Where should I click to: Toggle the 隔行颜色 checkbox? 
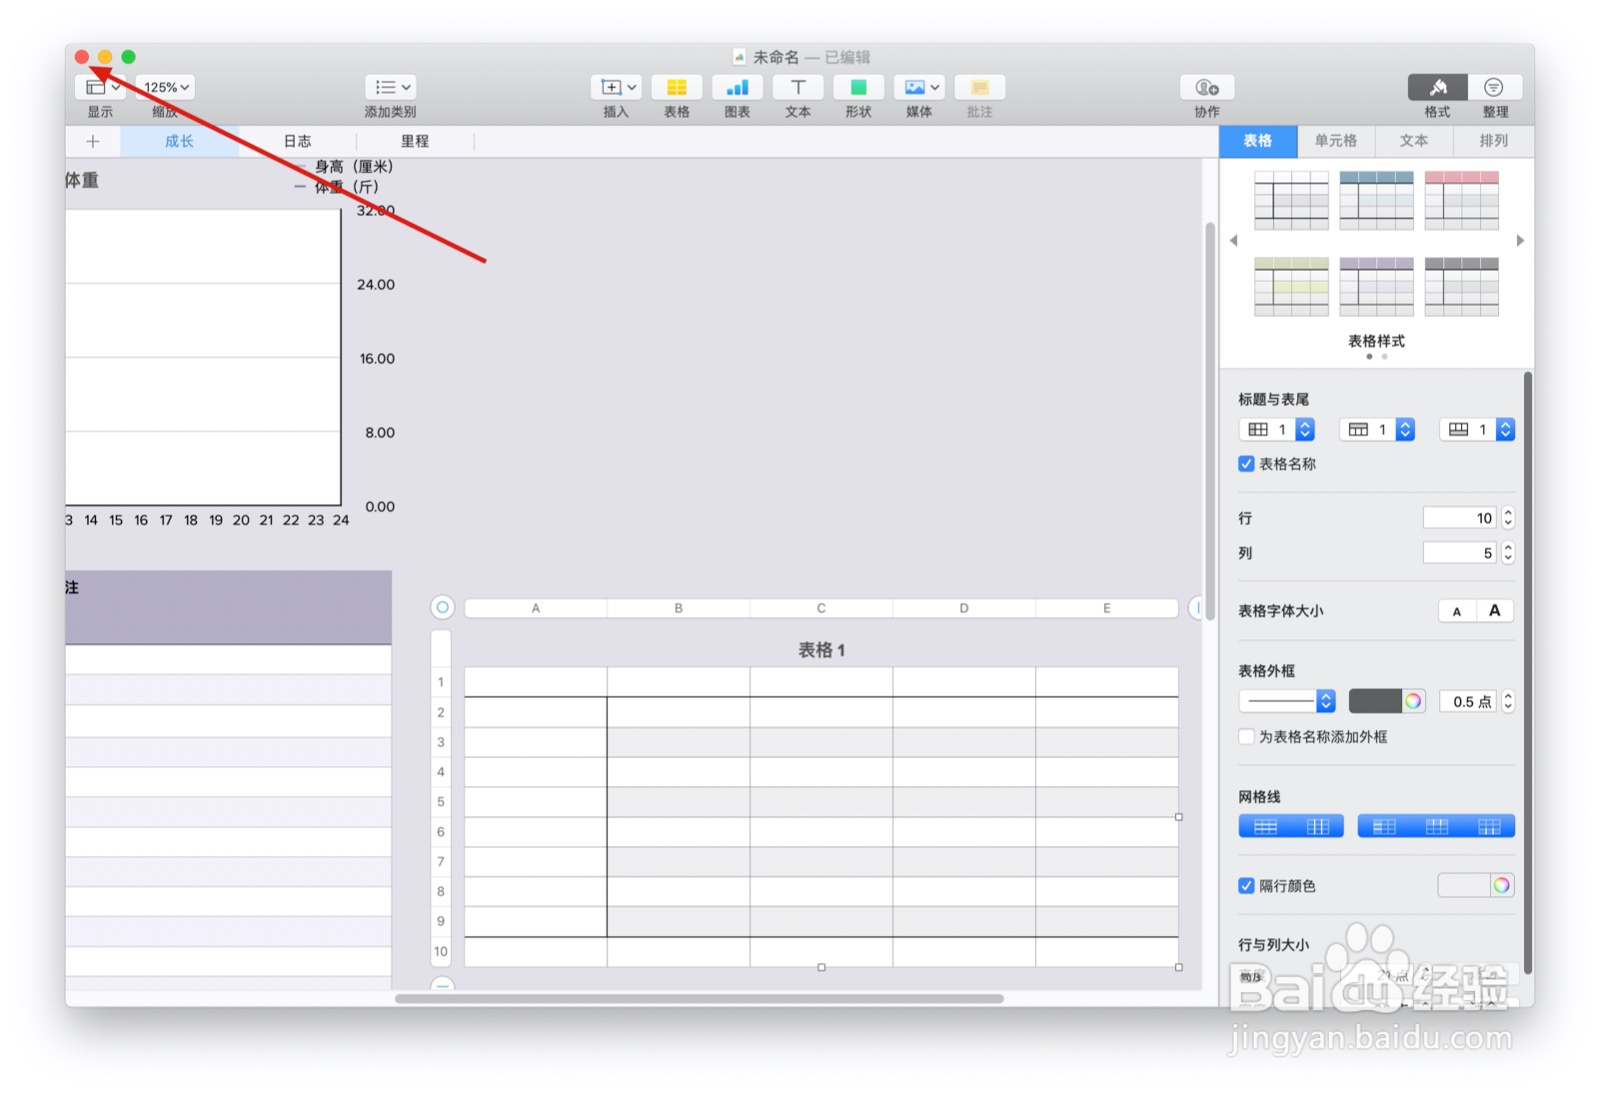point(1246,886)
